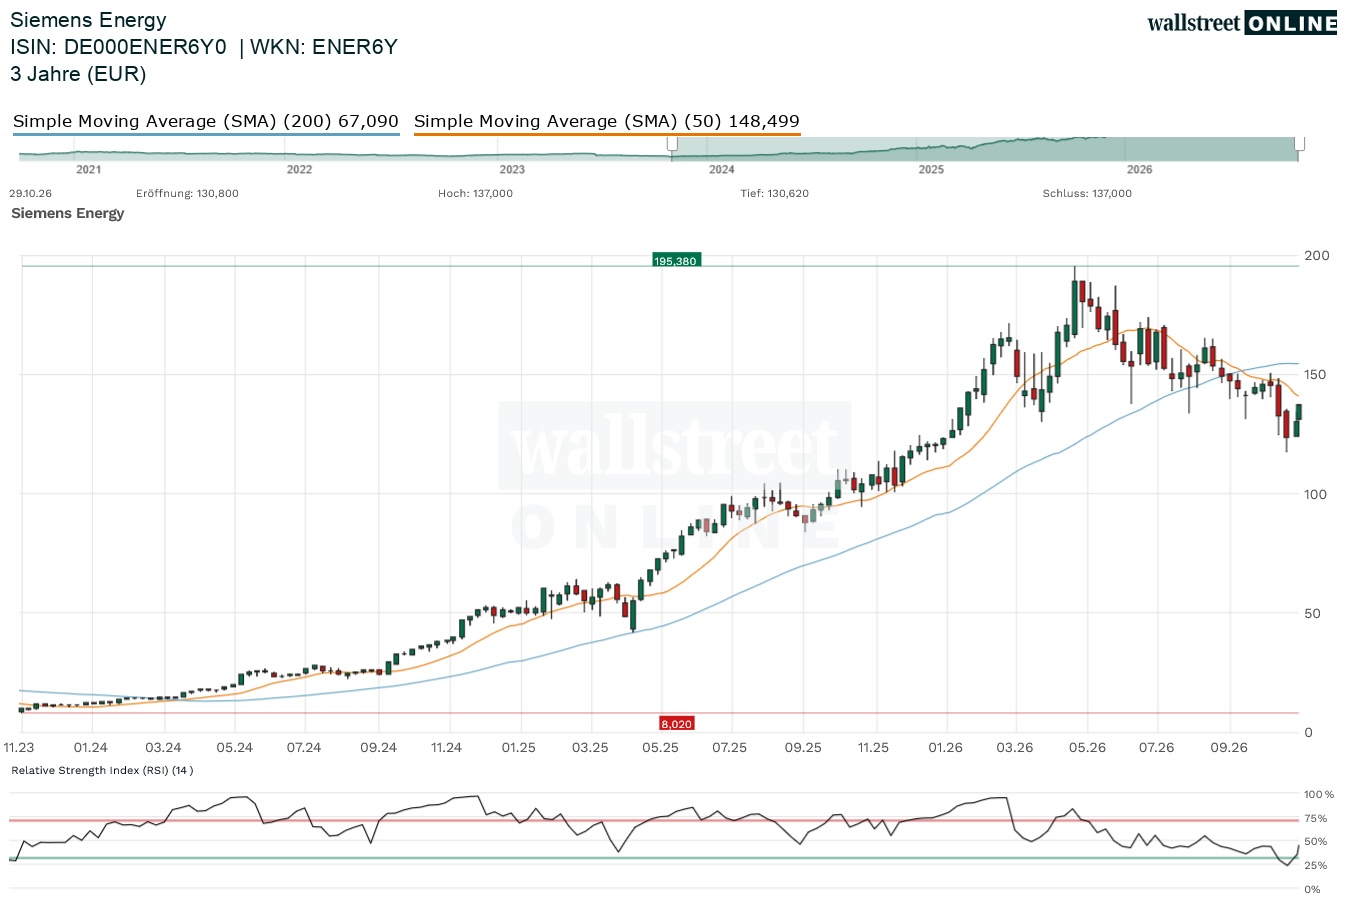
Task: Click the 2025 label in the navigator
Action: coord(931,170)
